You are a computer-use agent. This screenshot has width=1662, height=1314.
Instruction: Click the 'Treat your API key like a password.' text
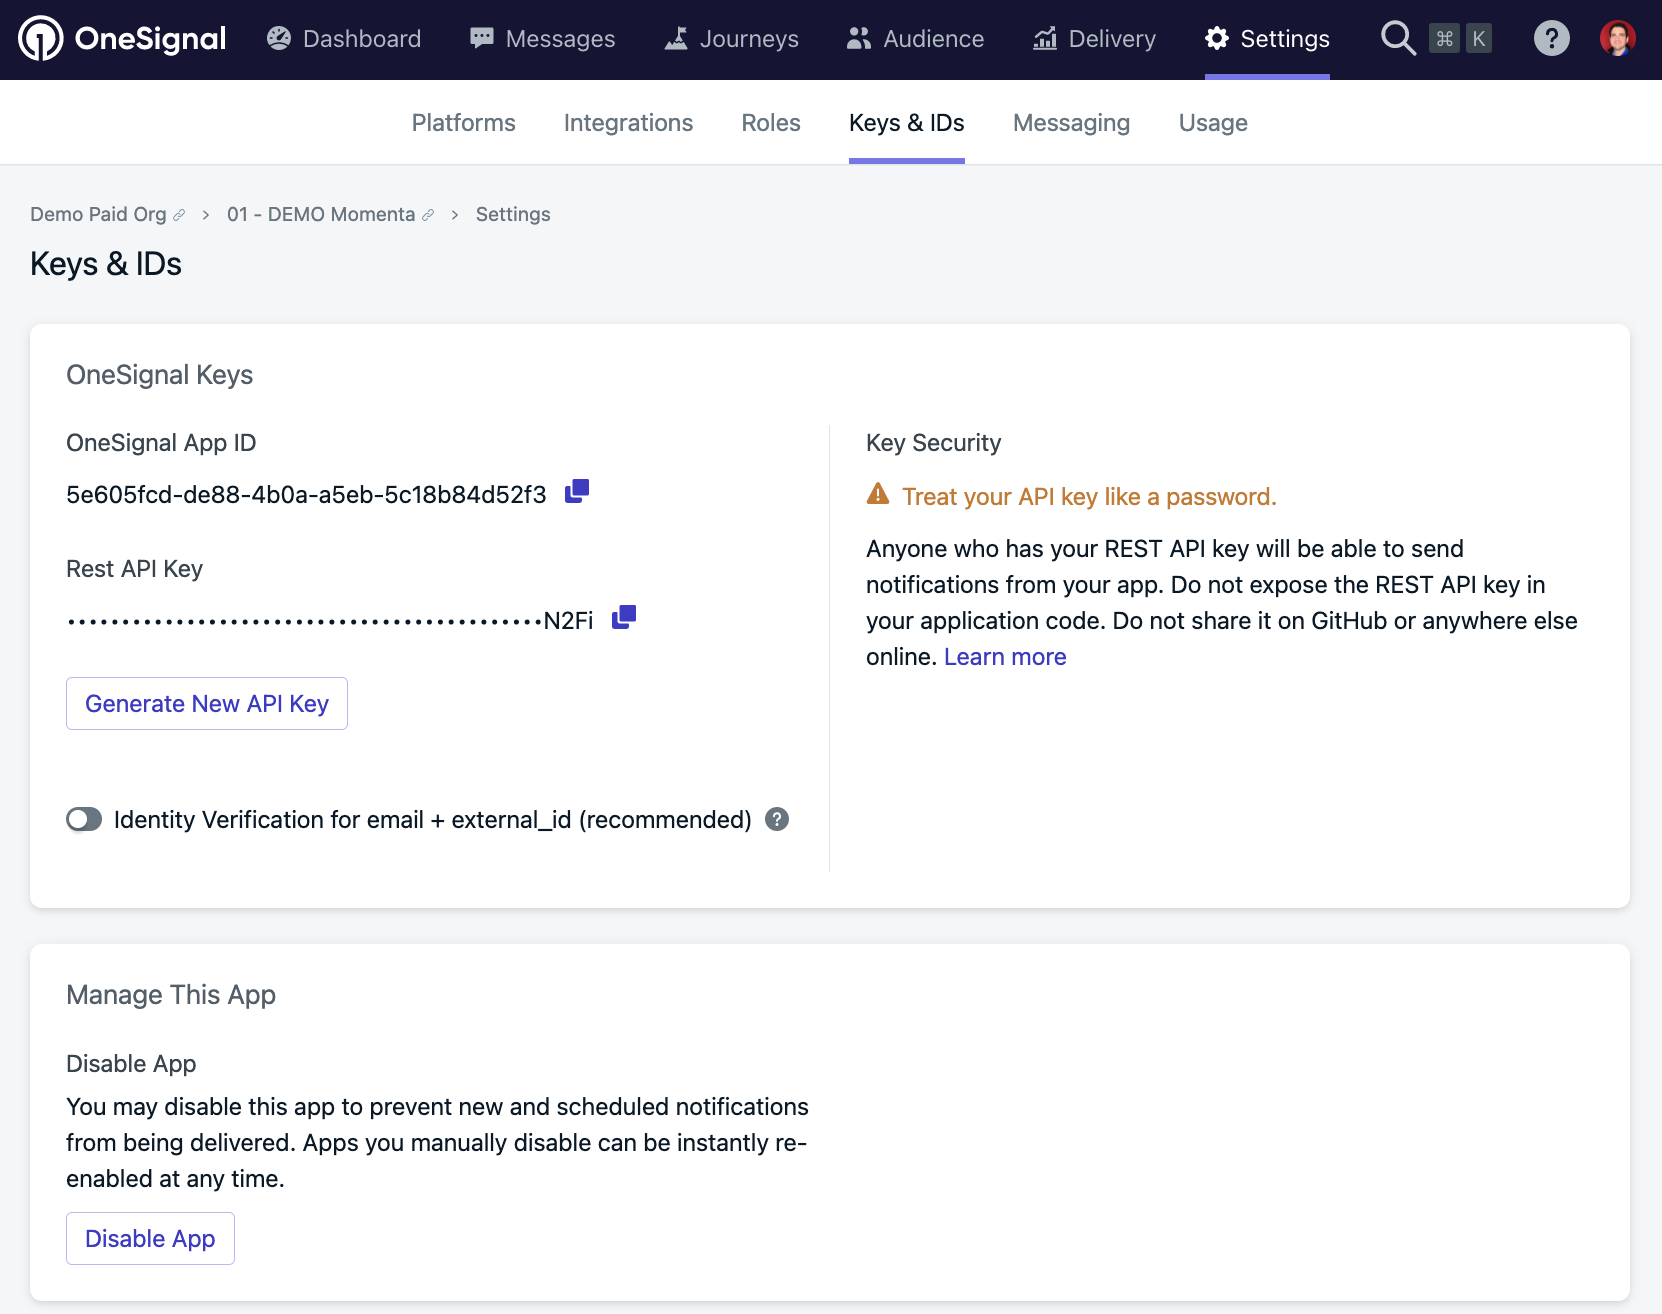click(1089, 497)
